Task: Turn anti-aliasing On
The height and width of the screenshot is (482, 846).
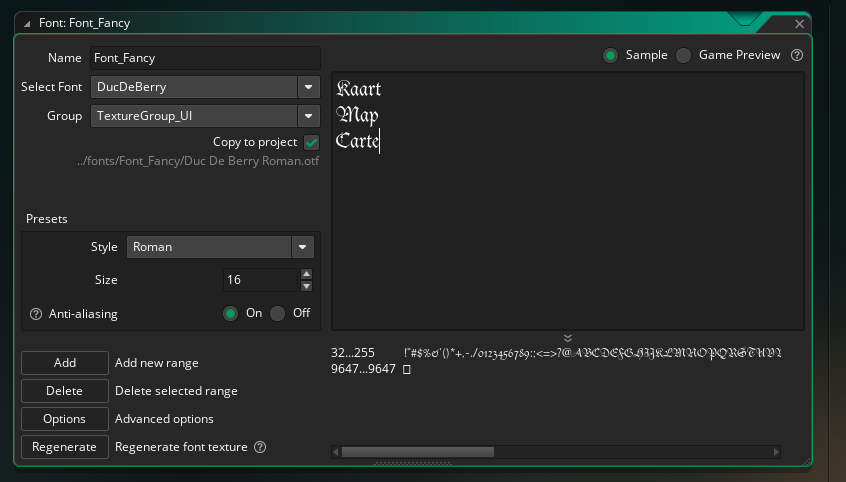Action: pyautogui.click(x=230, y=314)
